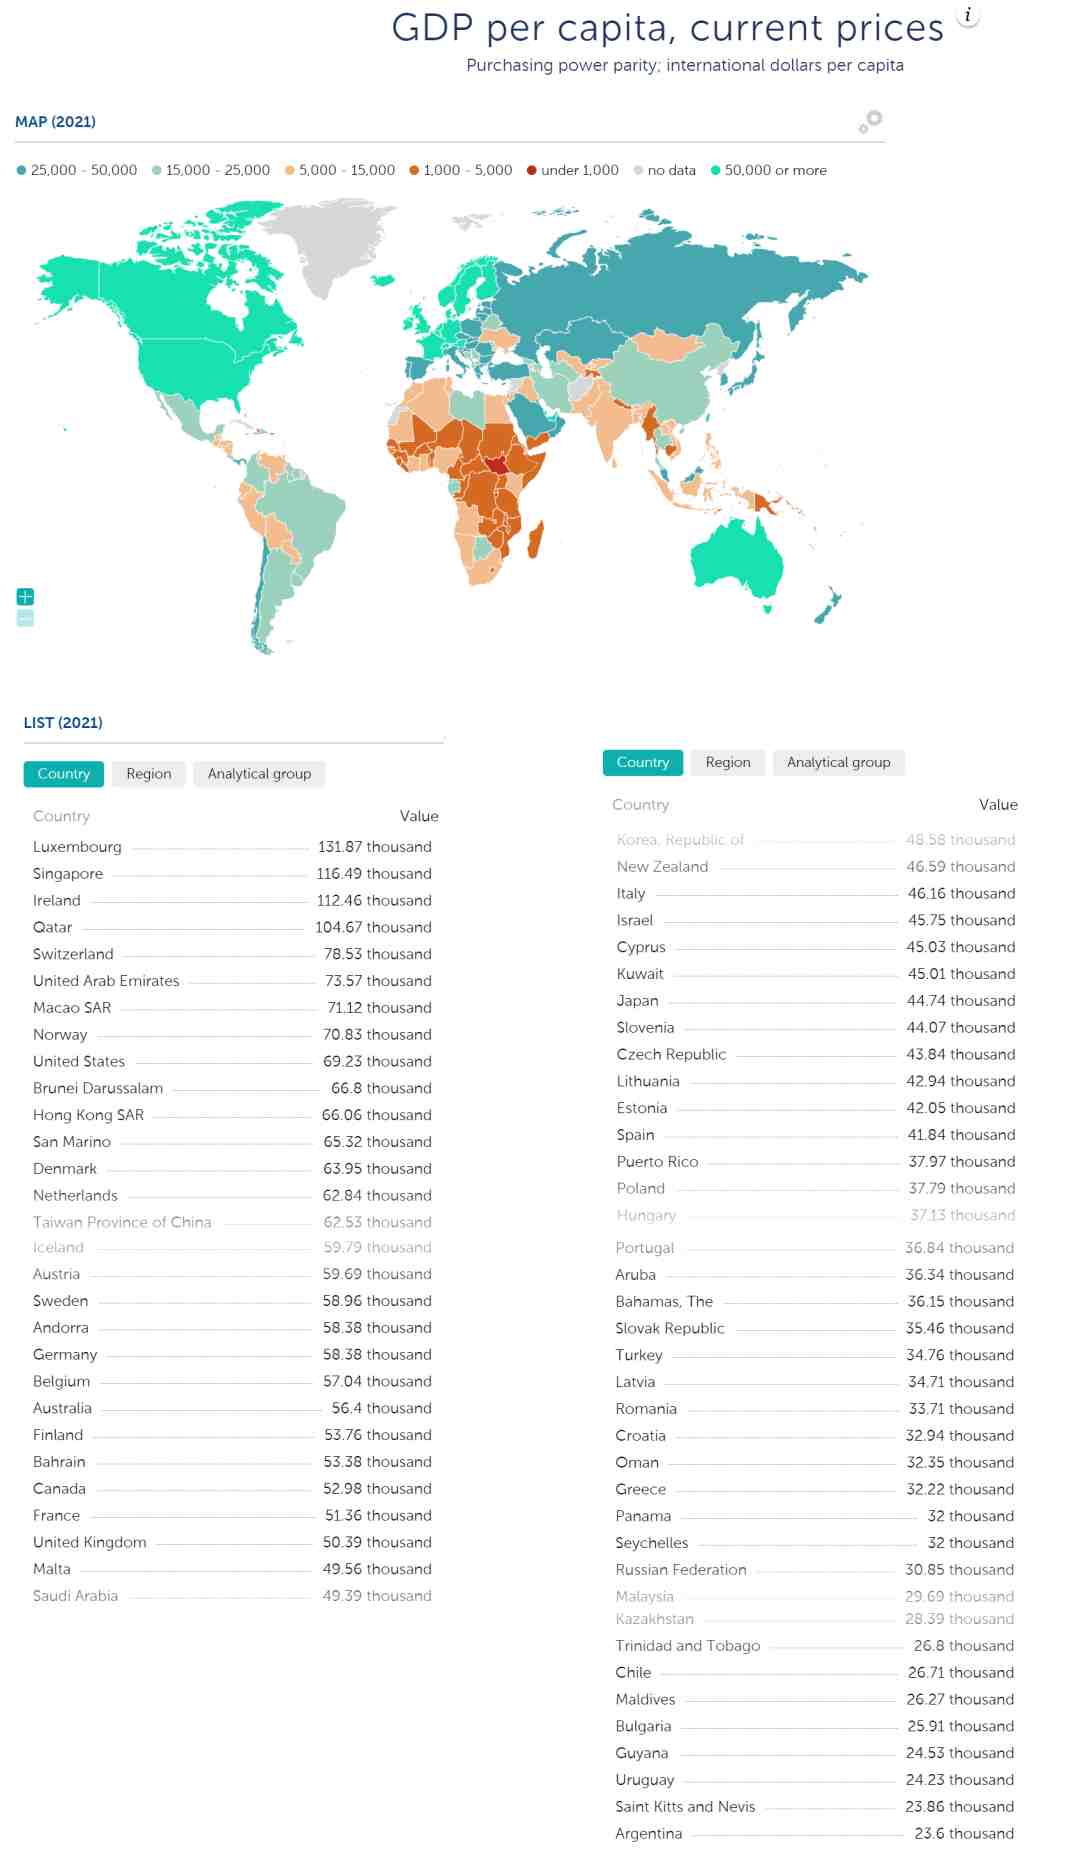
Task: Open map settings gear icon
Action: (870, 121)
